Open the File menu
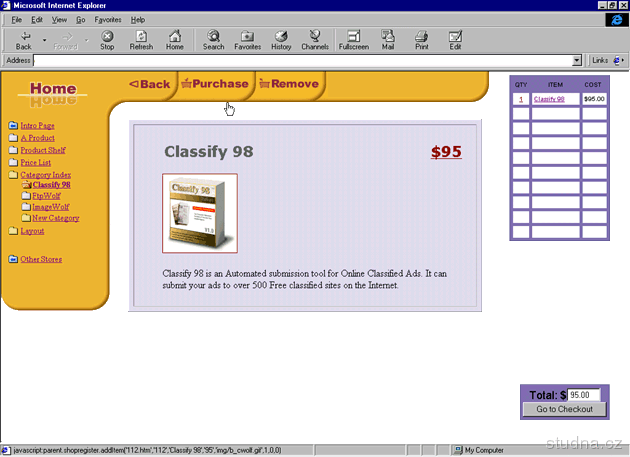Image resolution: width=630 pixels, height=457 pixels. [x=16, y=20]
